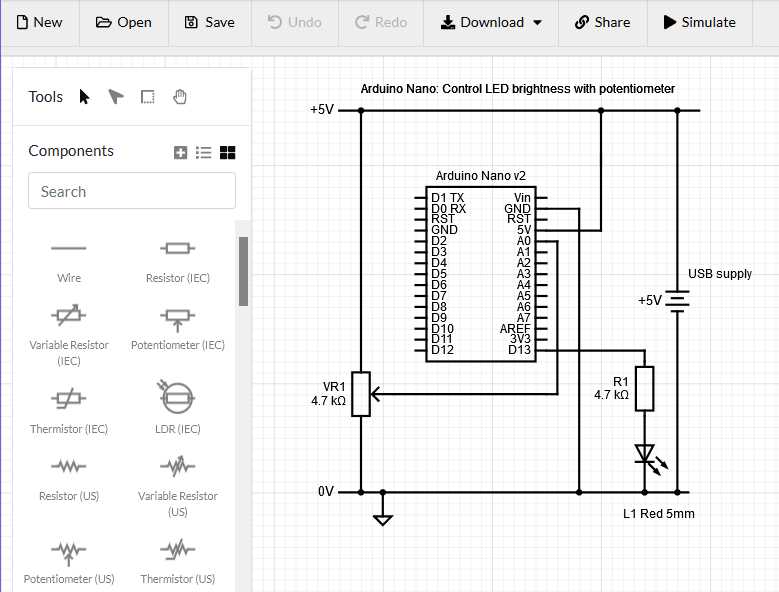Image resolution: width=779 pixels, height=592 pixels.
Task: Select the VR1 potentiometer symbol
Action: pyautogui.click(x=361, y=394)
